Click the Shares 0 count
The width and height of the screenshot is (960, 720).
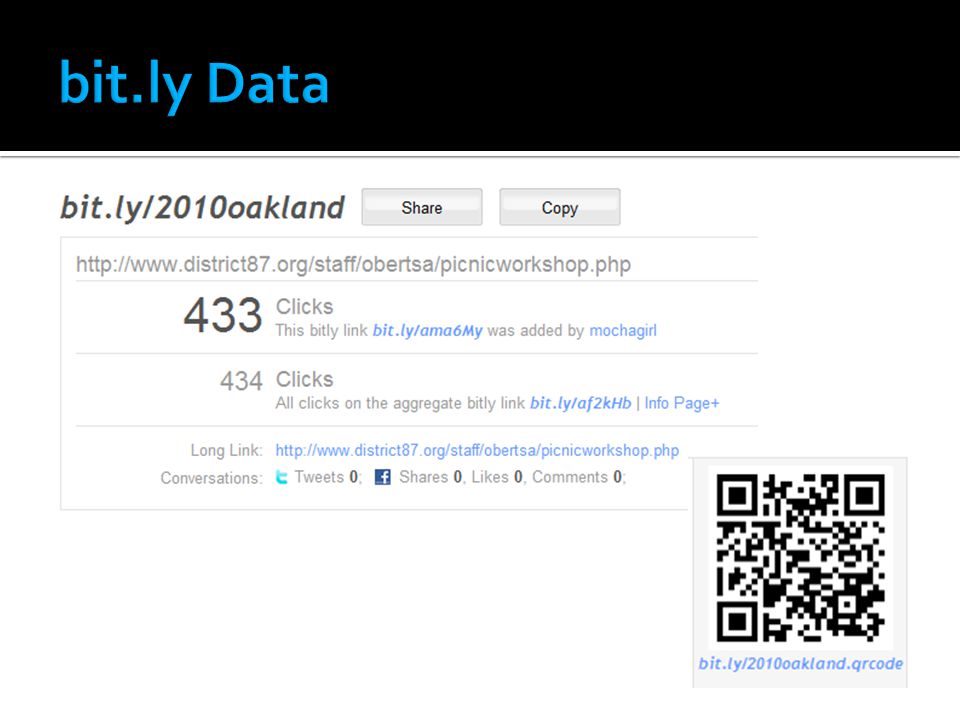click(432, 477)
